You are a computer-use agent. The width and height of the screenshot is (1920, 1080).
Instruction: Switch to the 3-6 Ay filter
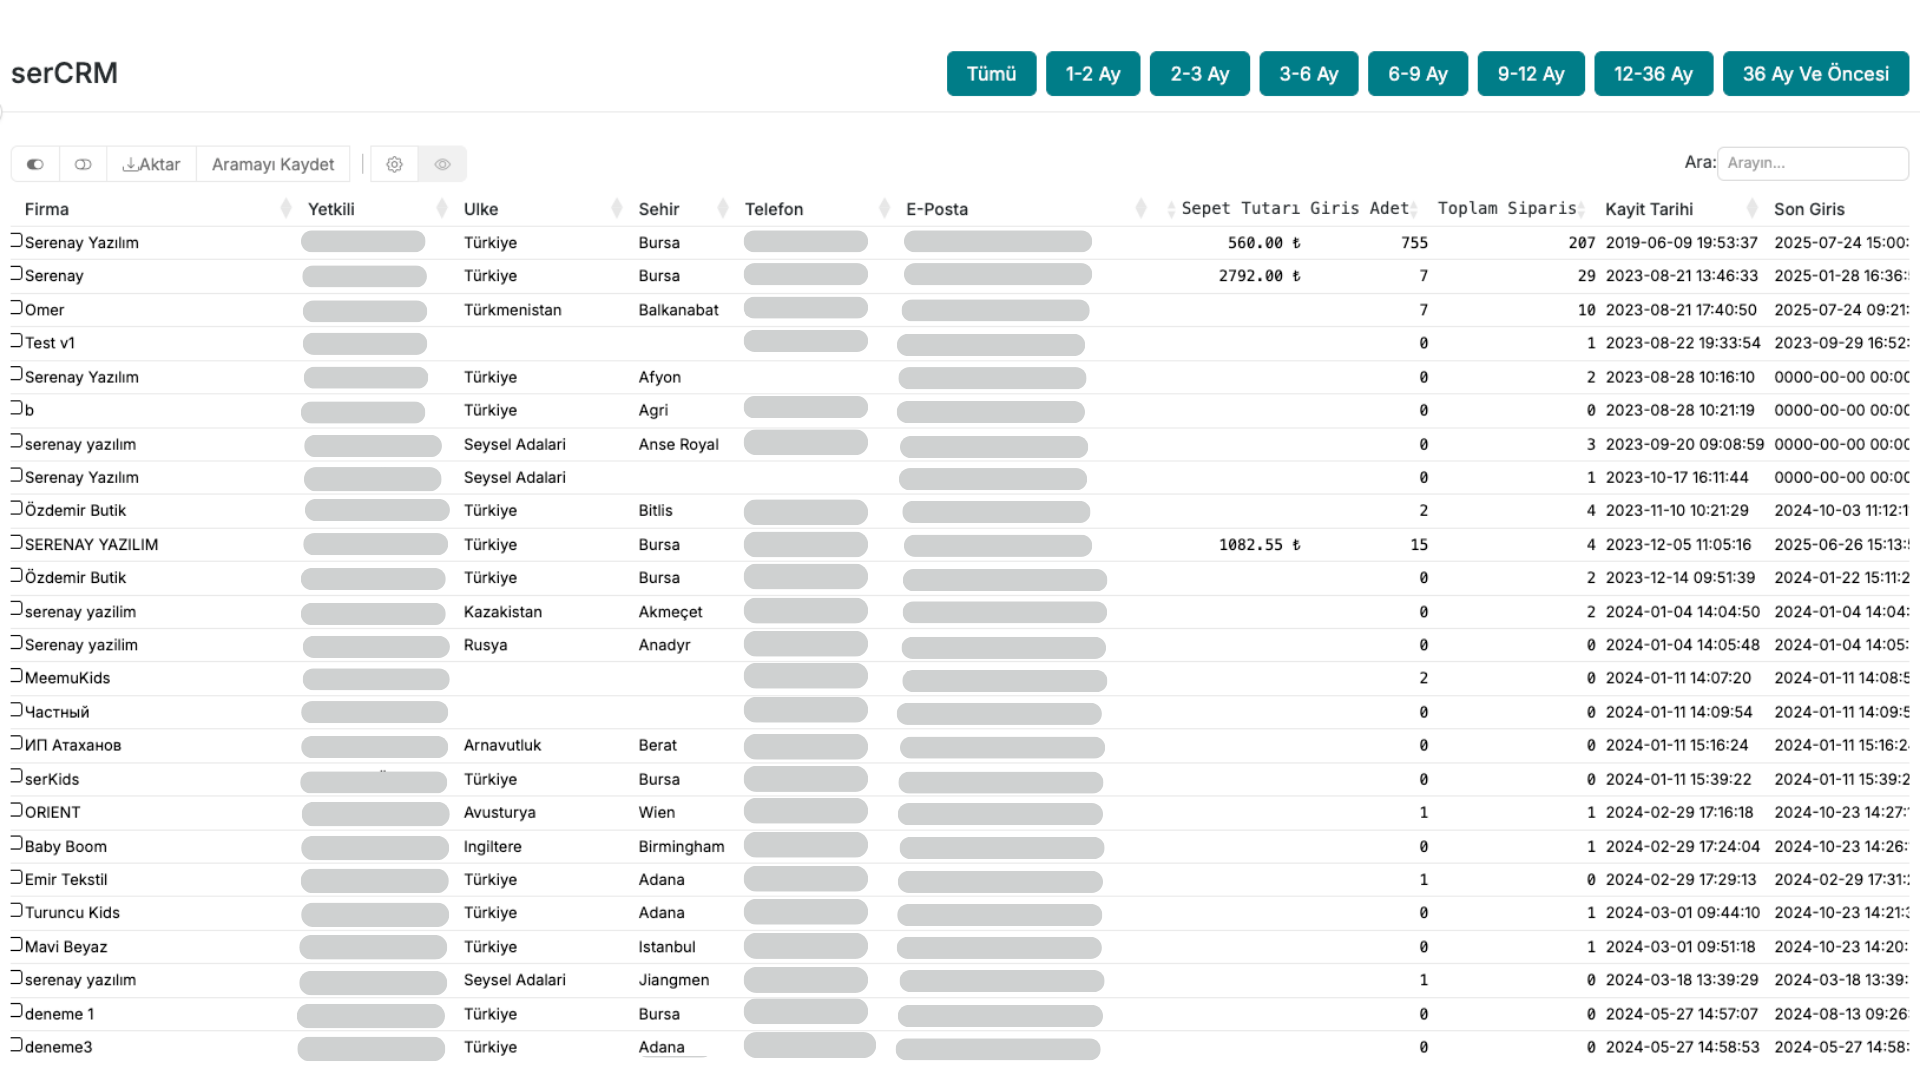pos(1308,74)
